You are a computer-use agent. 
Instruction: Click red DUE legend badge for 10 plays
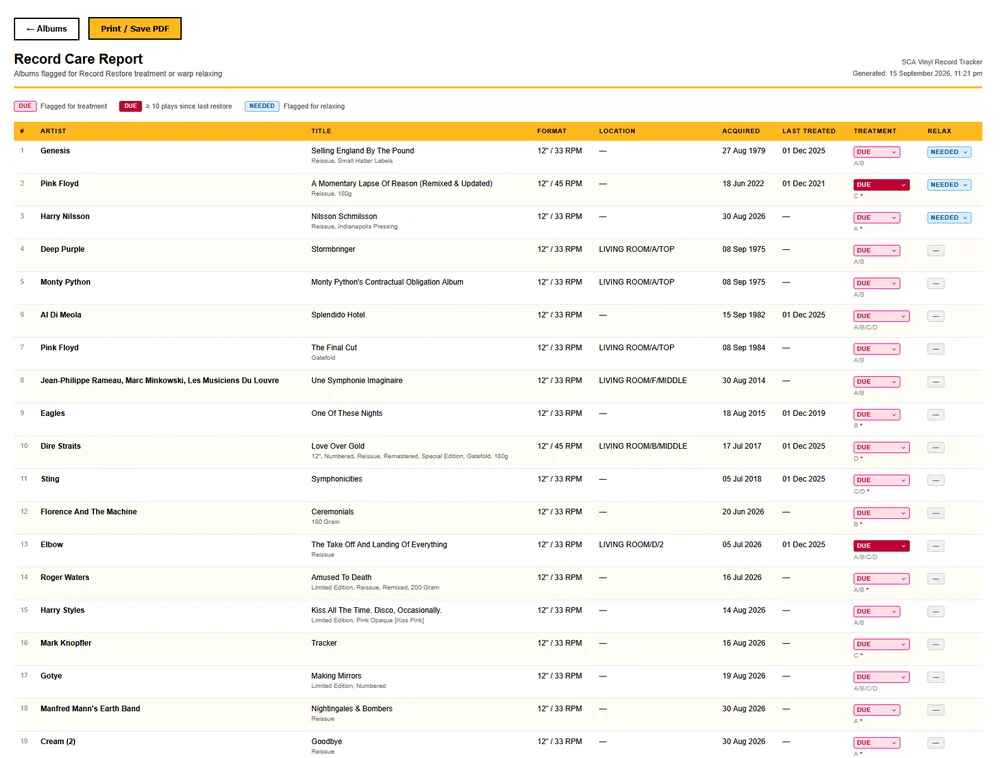coord(130,106)
